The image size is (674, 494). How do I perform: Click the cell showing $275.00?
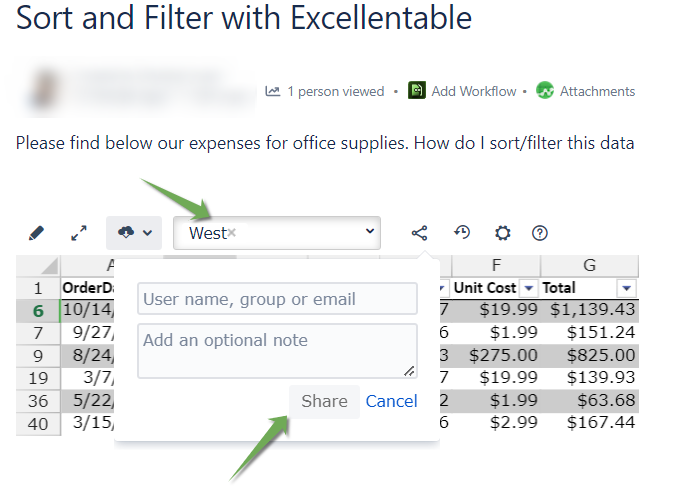tap(496, 356)
